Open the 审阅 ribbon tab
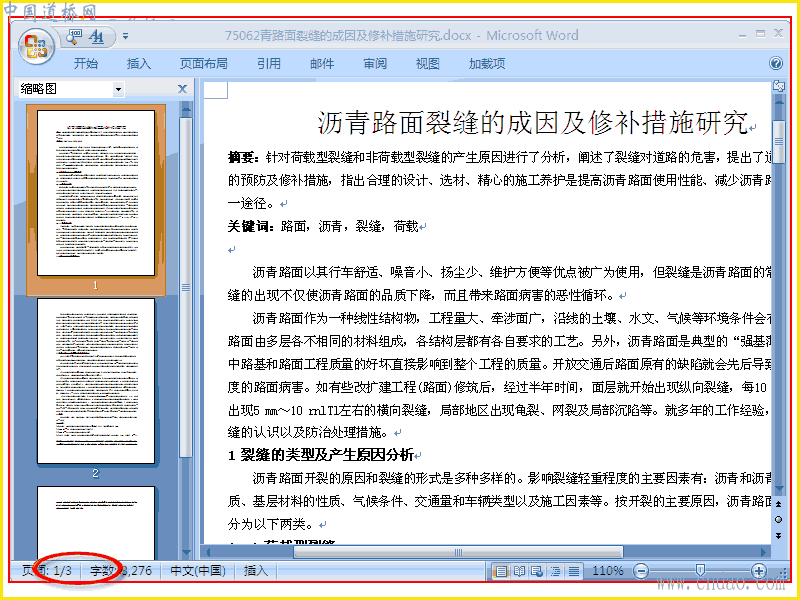The image size is (800, 600). [x=375, y=63]
